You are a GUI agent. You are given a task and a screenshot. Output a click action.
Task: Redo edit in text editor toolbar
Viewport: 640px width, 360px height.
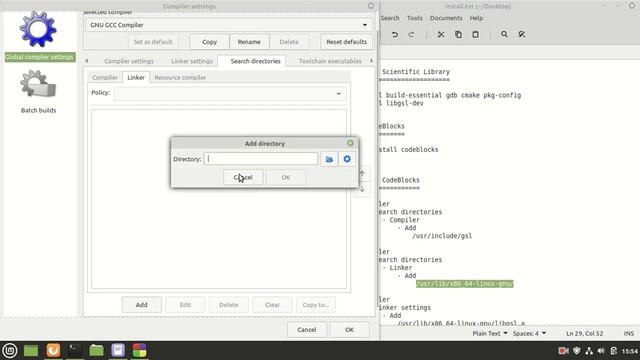(x=411, y=35)
